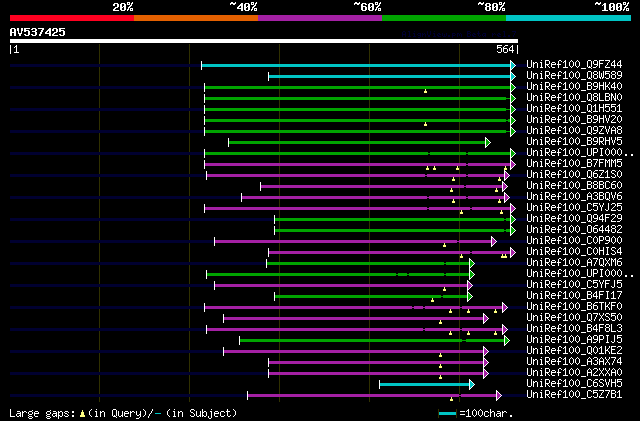Select the UniRef100_A3BQV6 label
640x421 pixels.
(574, 196)
